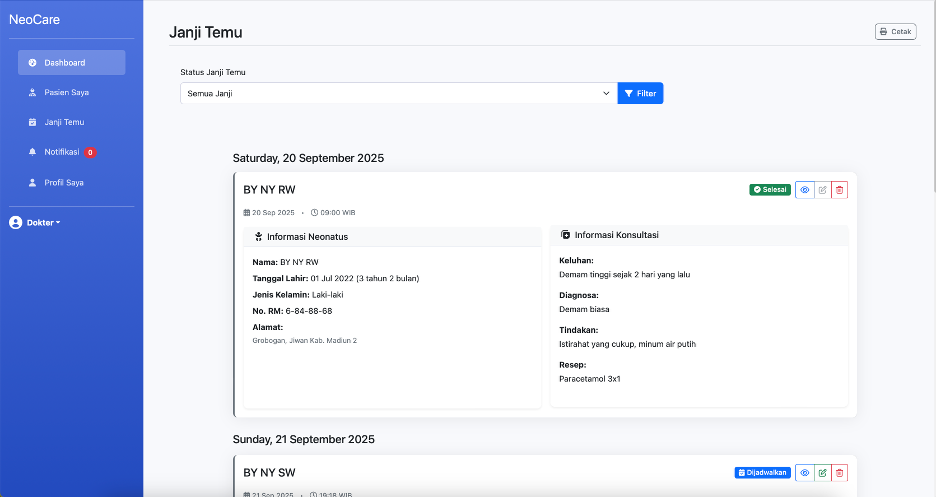936x498 pixels.
Task: Go to Dashboard in sidebar
Action: [x=71, y=62]
